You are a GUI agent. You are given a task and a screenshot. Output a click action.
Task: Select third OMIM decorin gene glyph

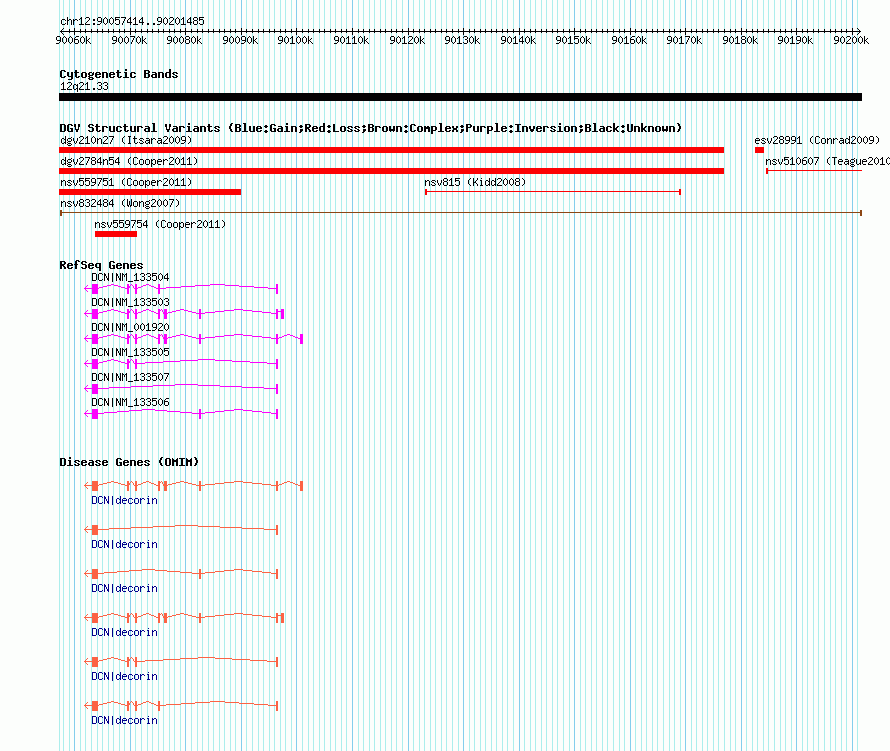181,574
